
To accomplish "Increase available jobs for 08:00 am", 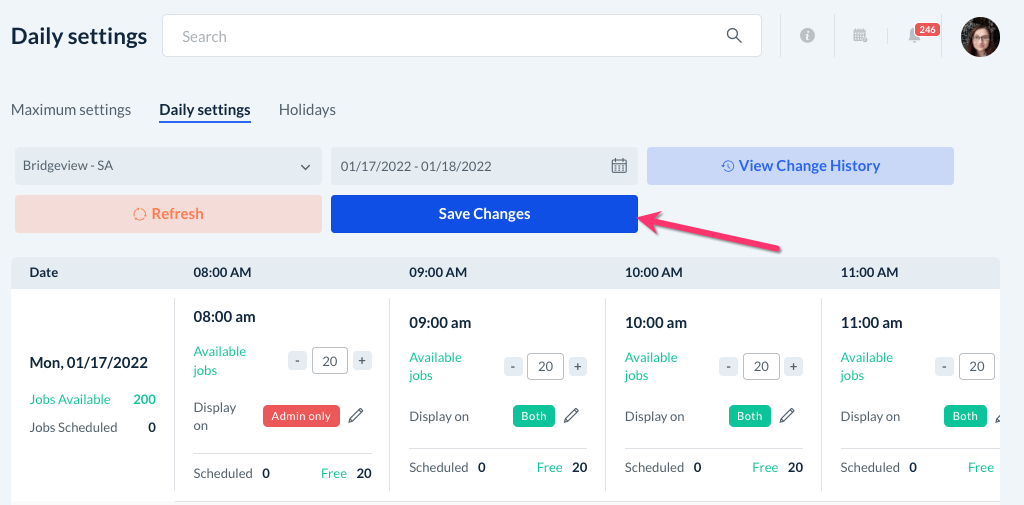I will click(x=362, y=361).
